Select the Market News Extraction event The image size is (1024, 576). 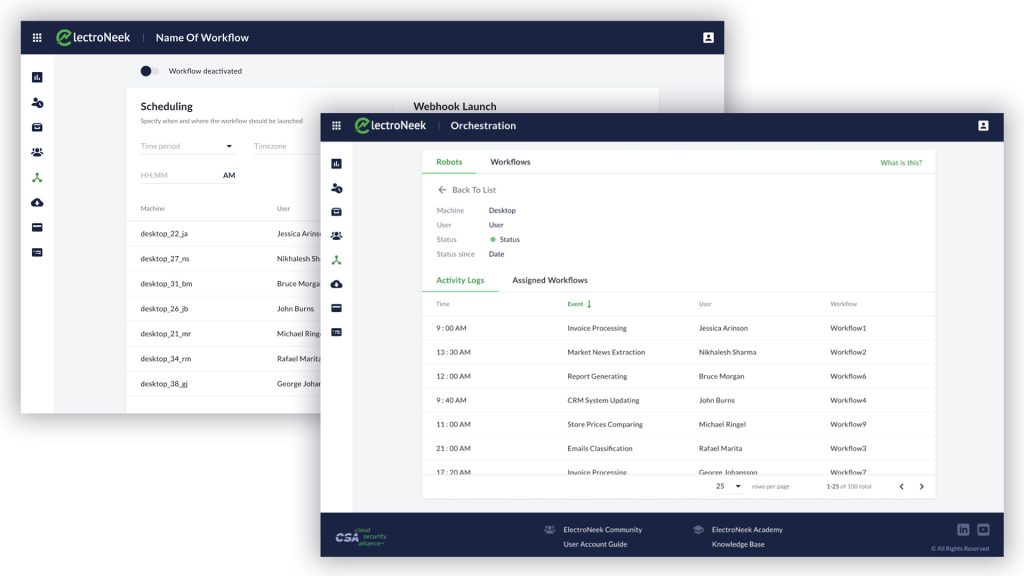(606, 352)
